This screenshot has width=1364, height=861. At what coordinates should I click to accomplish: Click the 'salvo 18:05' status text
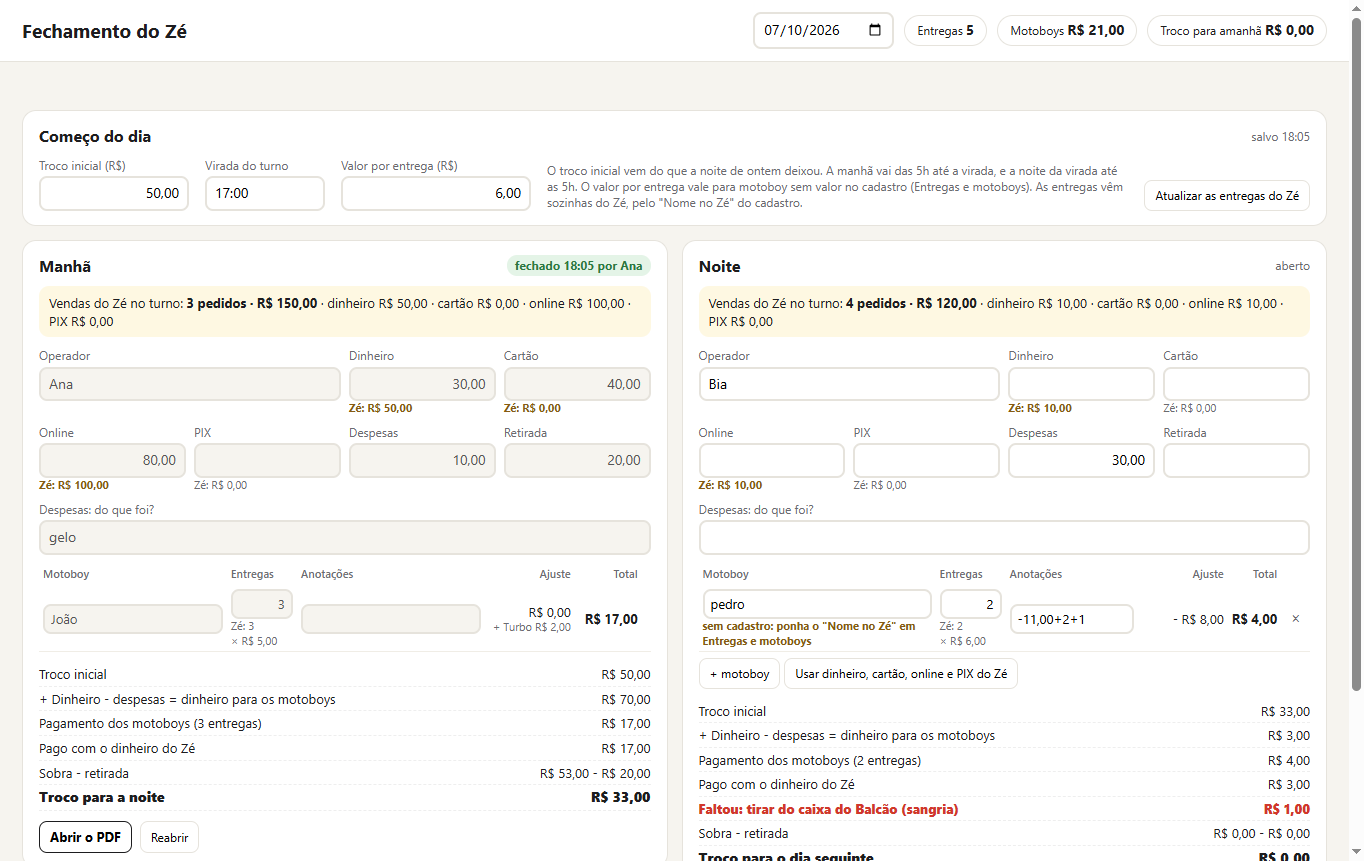[x=1280, y=137]
